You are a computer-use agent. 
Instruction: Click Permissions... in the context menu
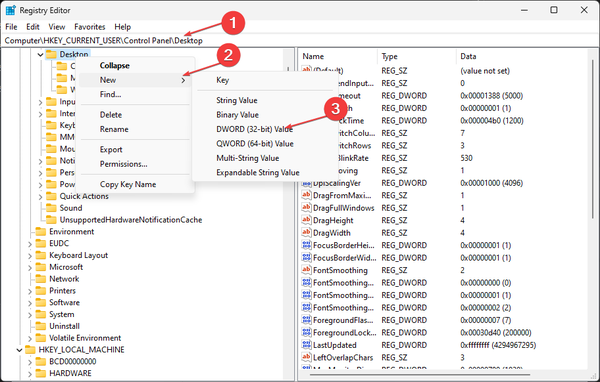click(123, 164)
